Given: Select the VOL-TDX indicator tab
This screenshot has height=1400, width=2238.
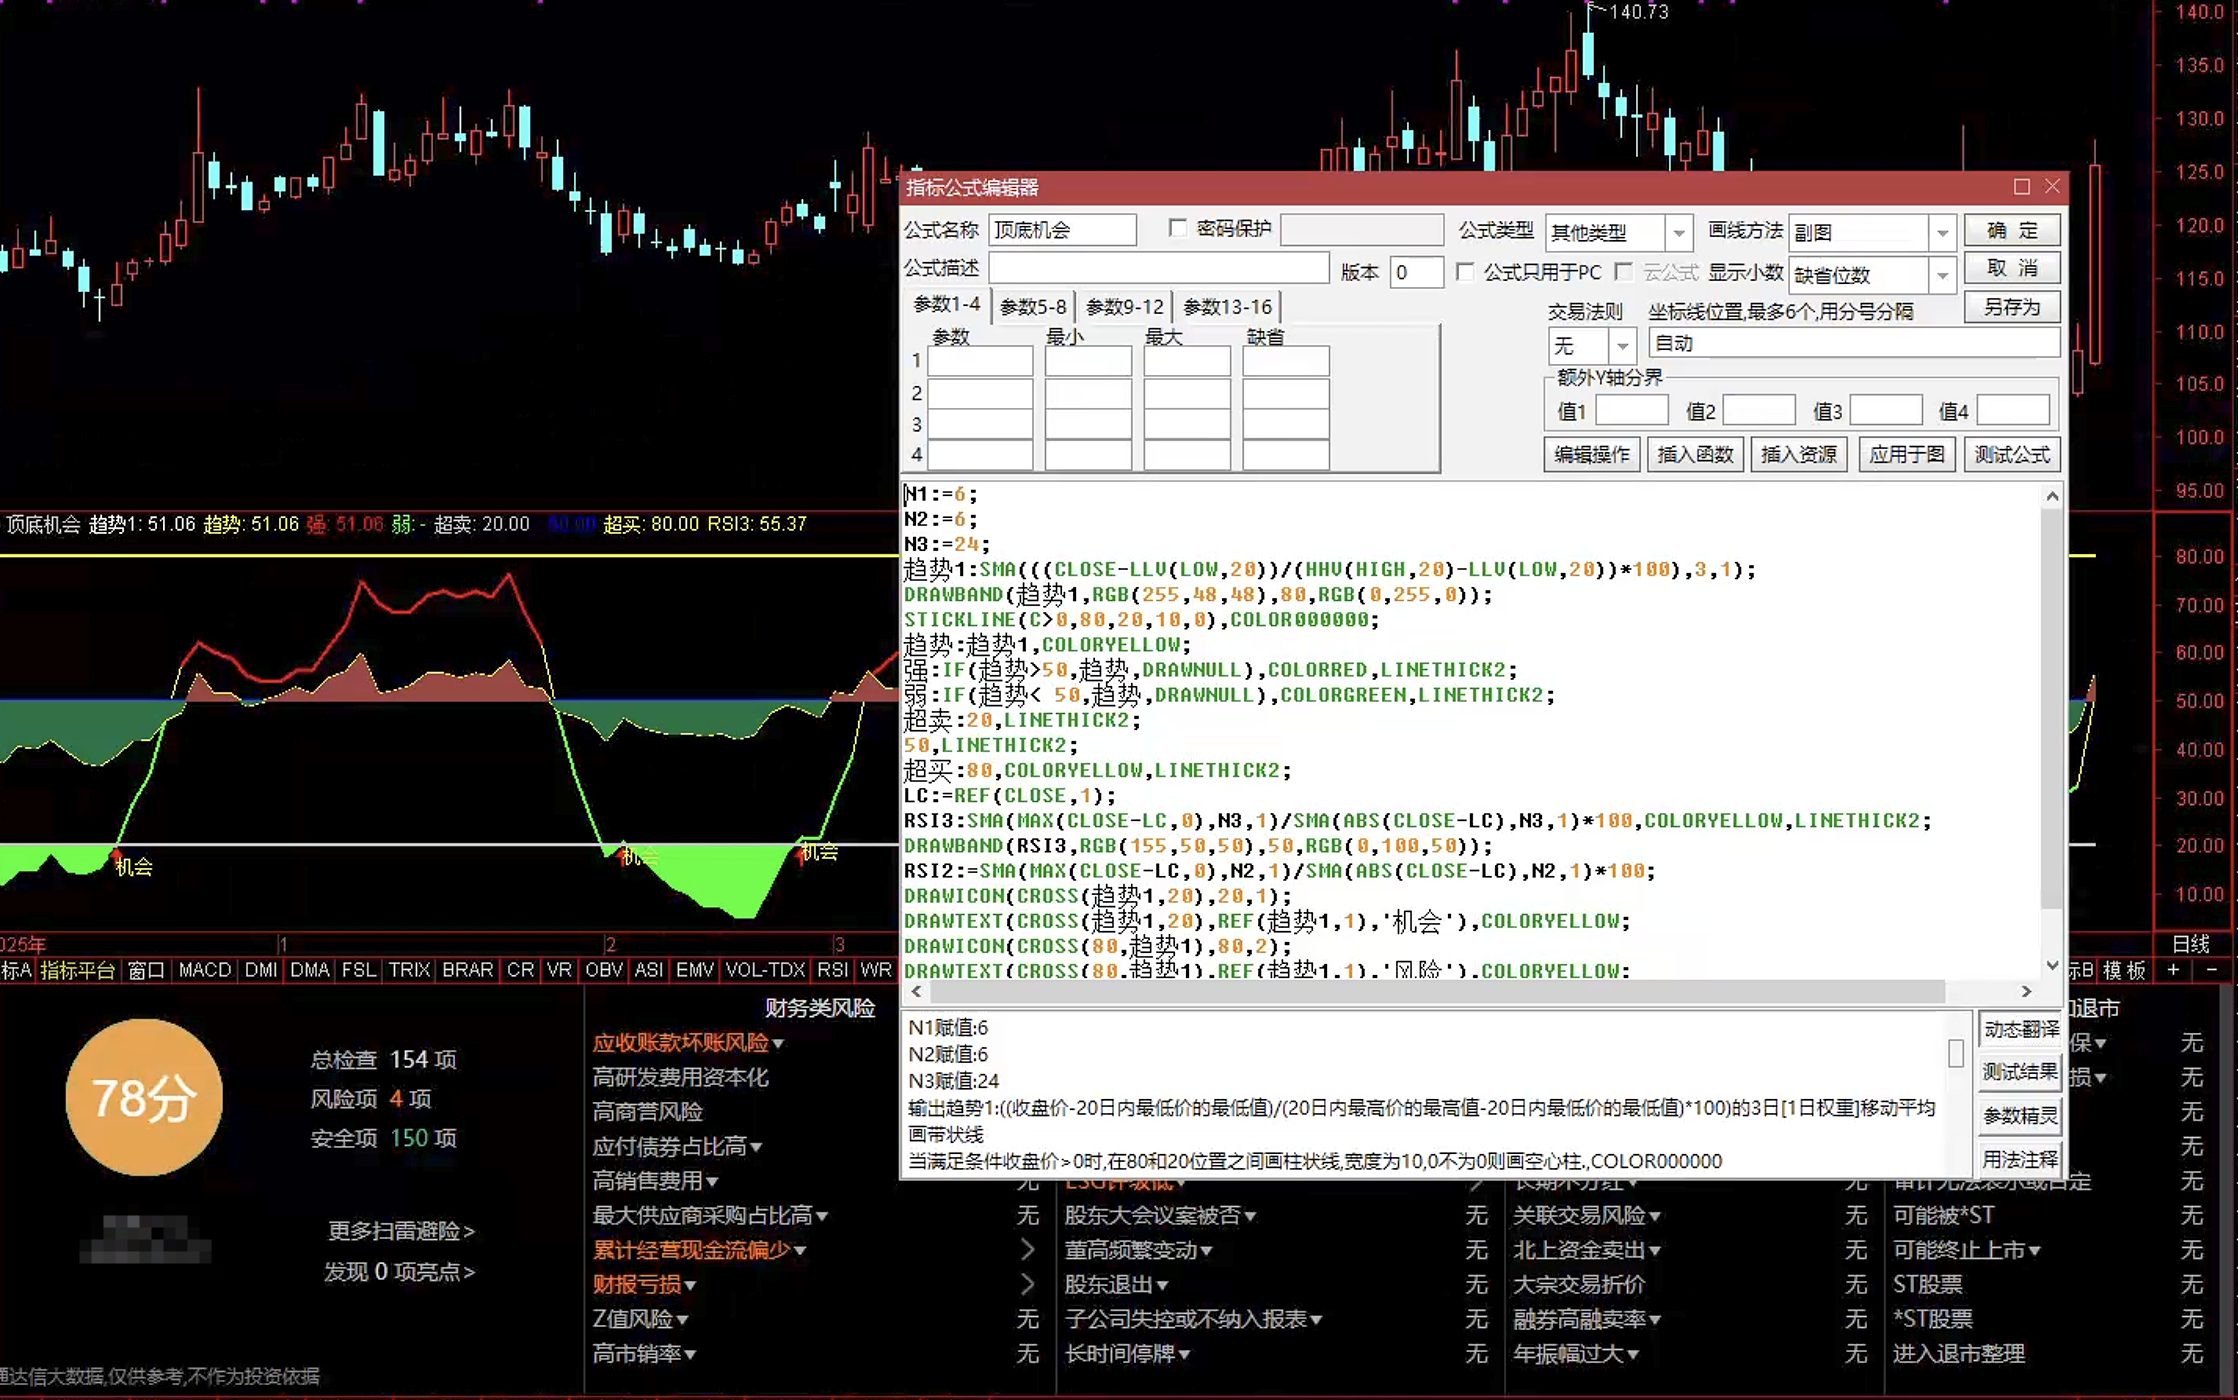Looking at the screenshot, I should pos(765,970).
